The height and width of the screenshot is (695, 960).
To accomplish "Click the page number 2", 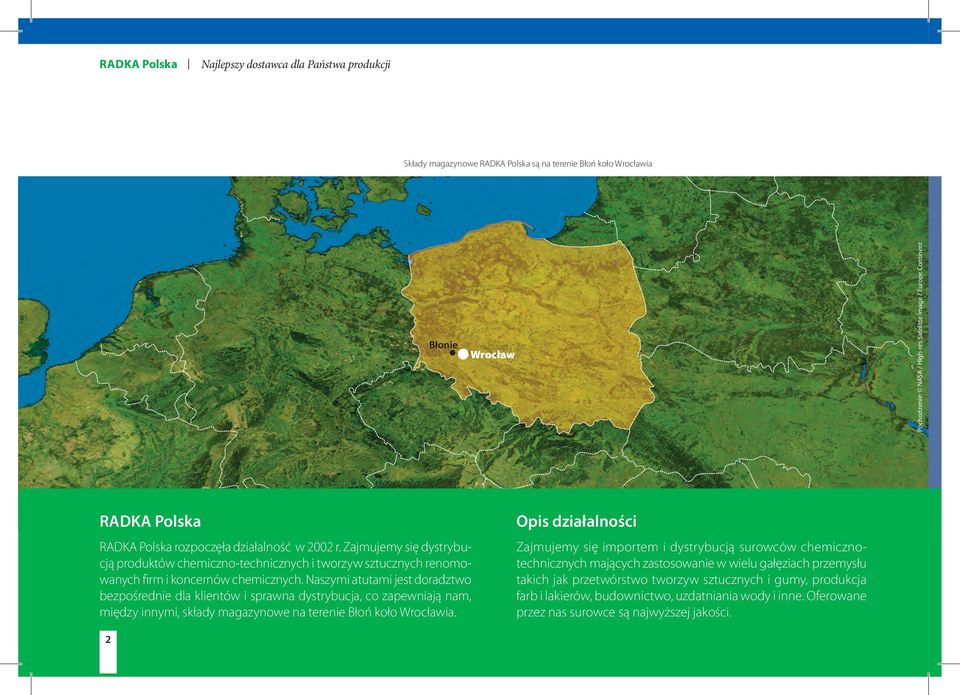I will (x=108, y=639).
